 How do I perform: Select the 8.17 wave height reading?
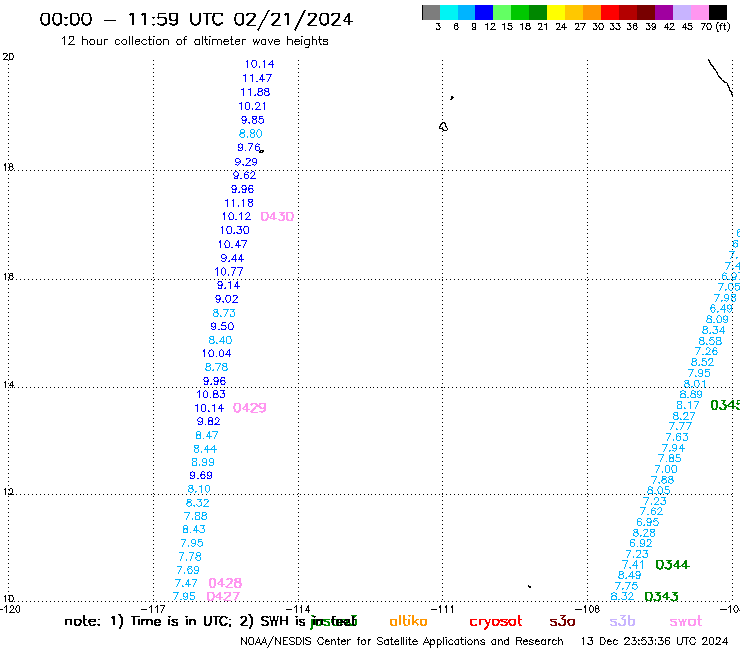tap(688, 405)
